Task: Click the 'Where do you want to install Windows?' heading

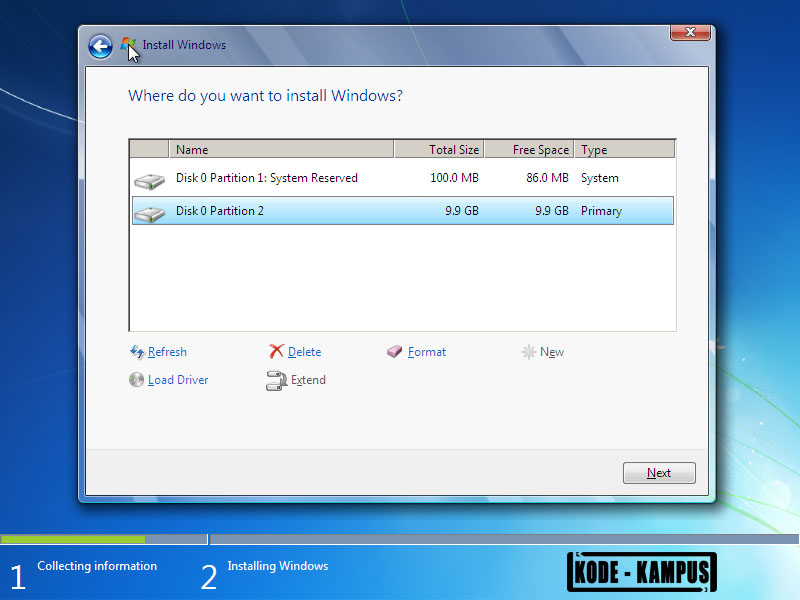Action: (x=265, y=96)
